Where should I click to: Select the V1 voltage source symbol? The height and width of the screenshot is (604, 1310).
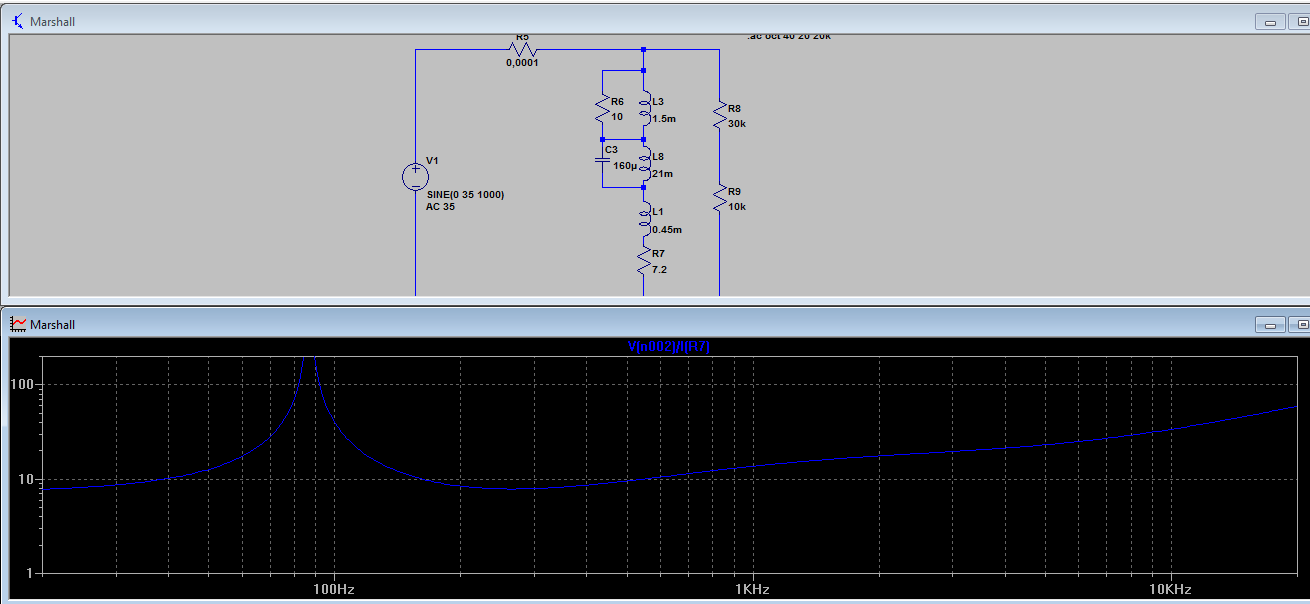[x=416, y=177]
